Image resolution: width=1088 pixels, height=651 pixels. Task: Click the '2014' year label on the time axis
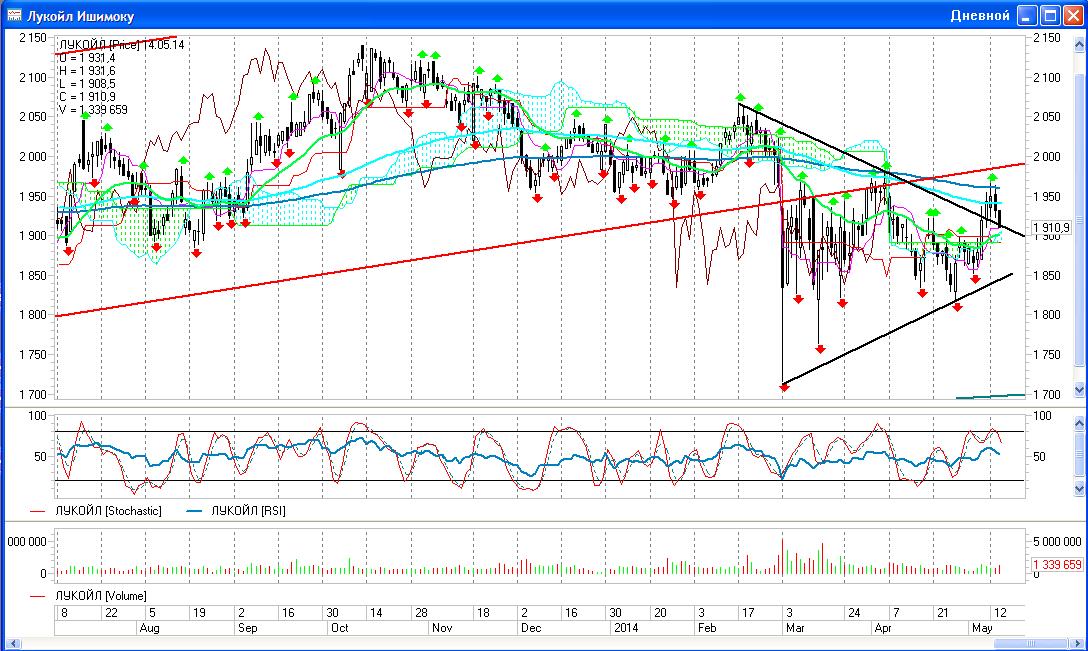(626, 627)
